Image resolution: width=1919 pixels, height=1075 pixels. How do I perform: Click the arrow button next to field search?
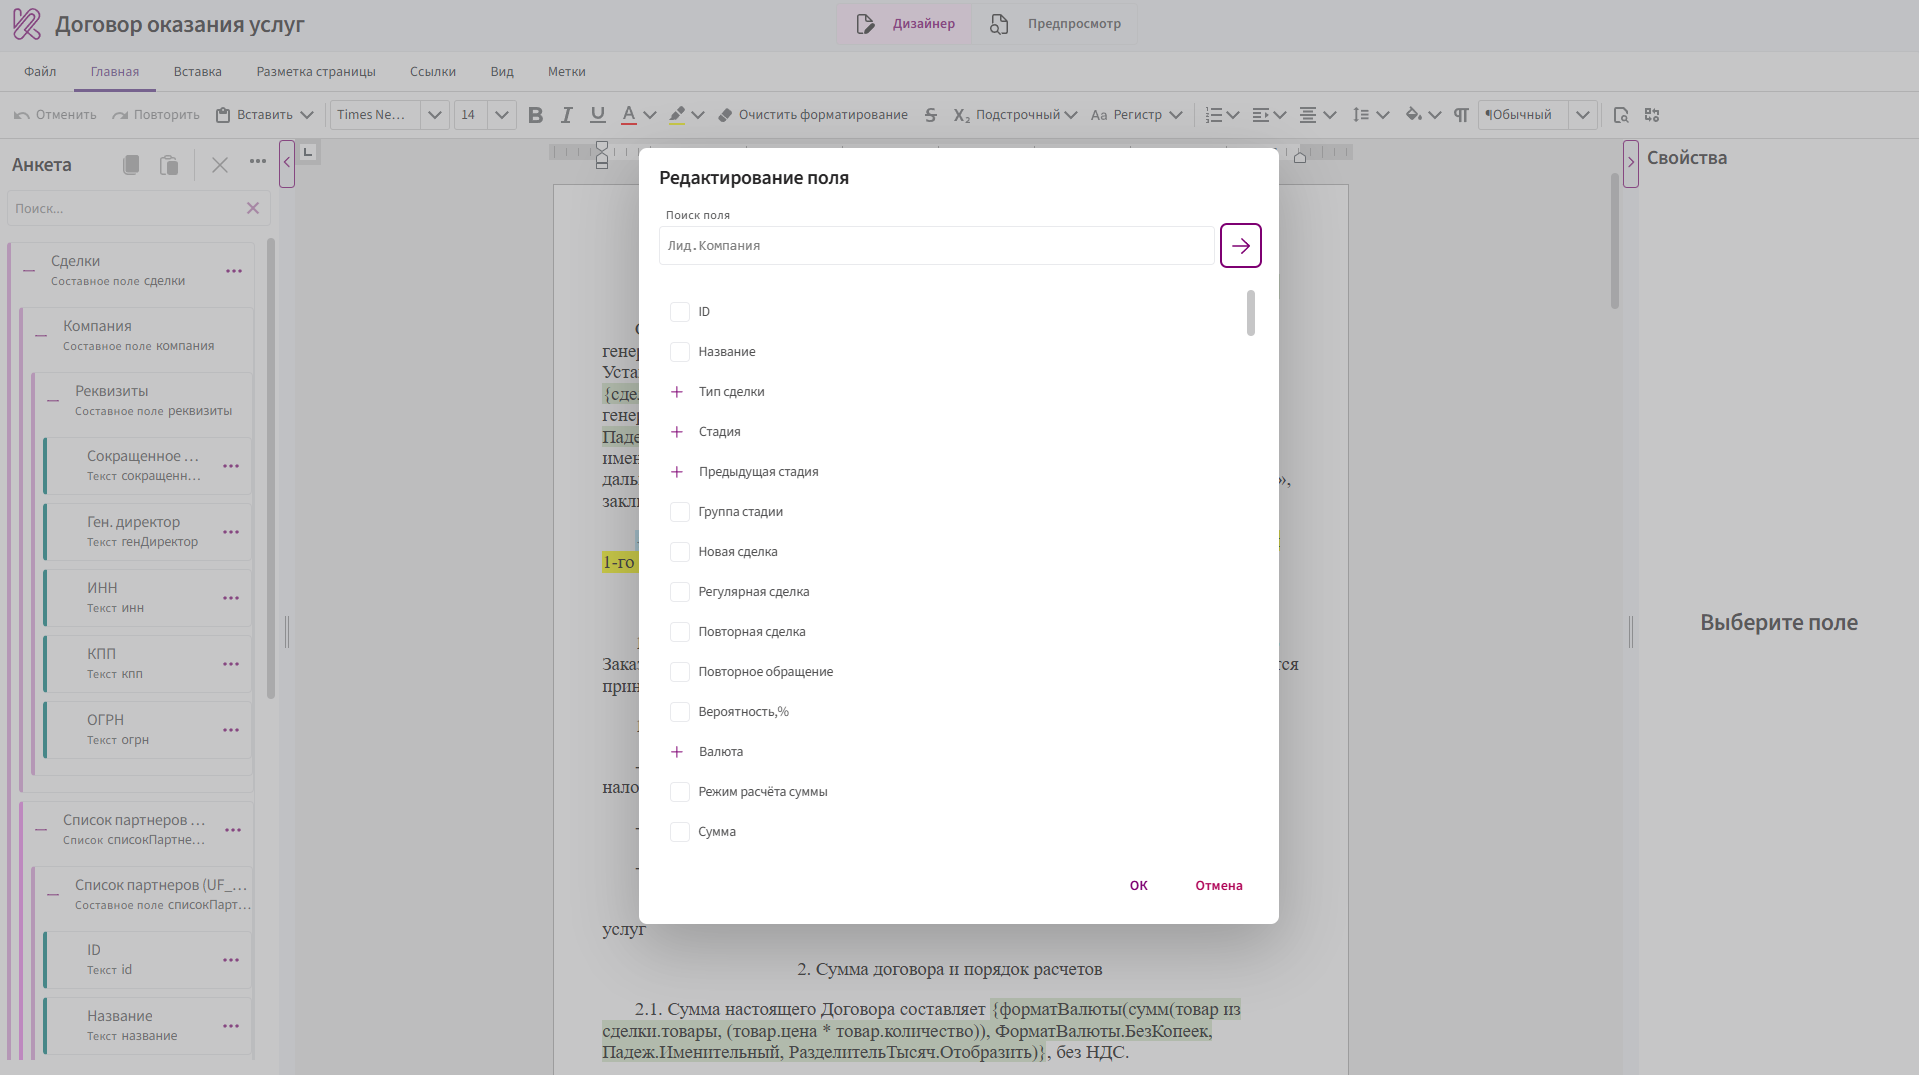[1240, 246]
